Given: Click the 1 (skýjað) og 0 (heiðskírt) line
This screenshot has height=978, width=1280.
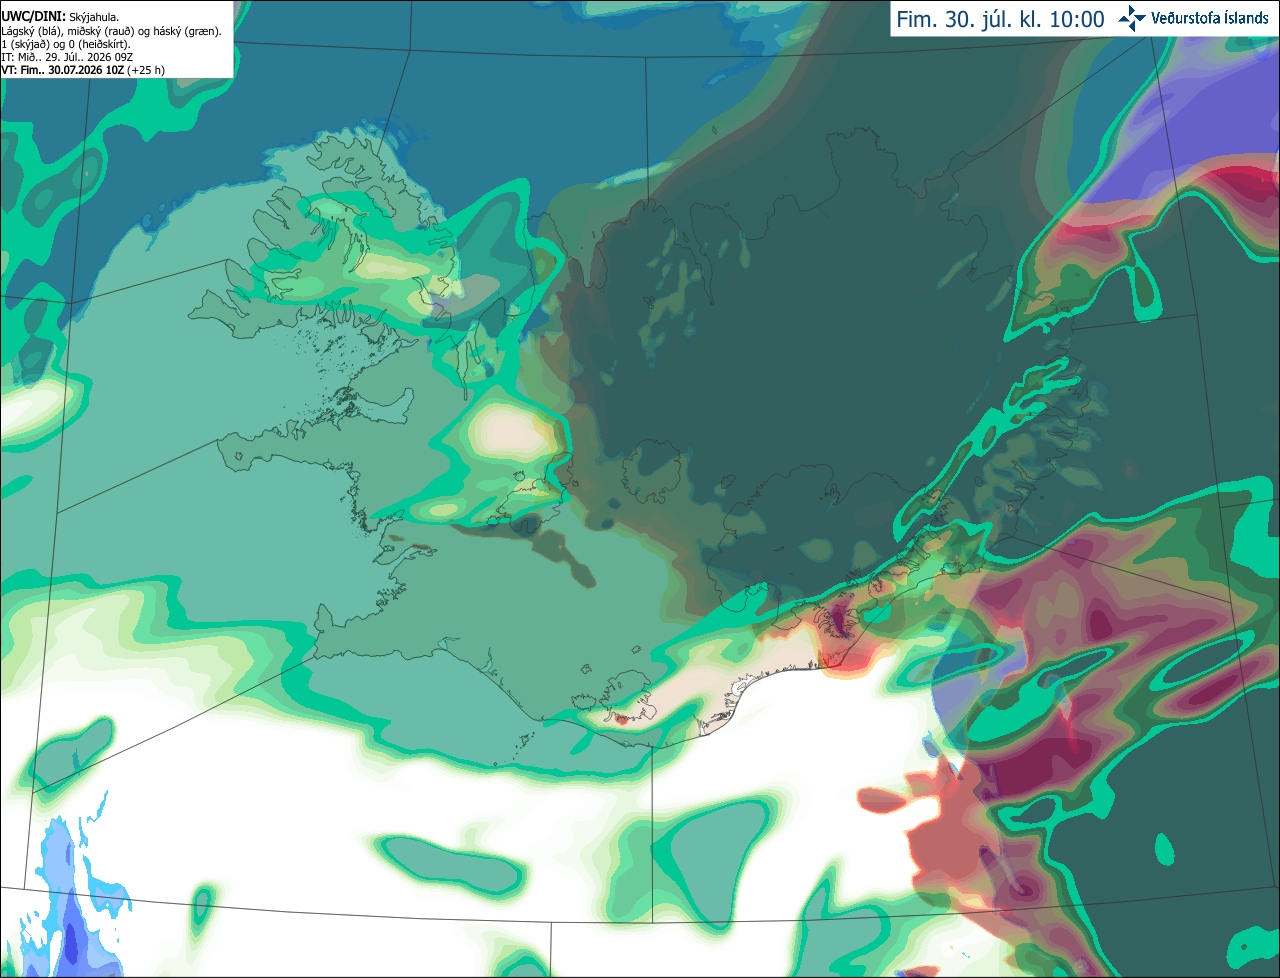Looking at the screenshot, I should pyautogui.click(x=66, y=44).
